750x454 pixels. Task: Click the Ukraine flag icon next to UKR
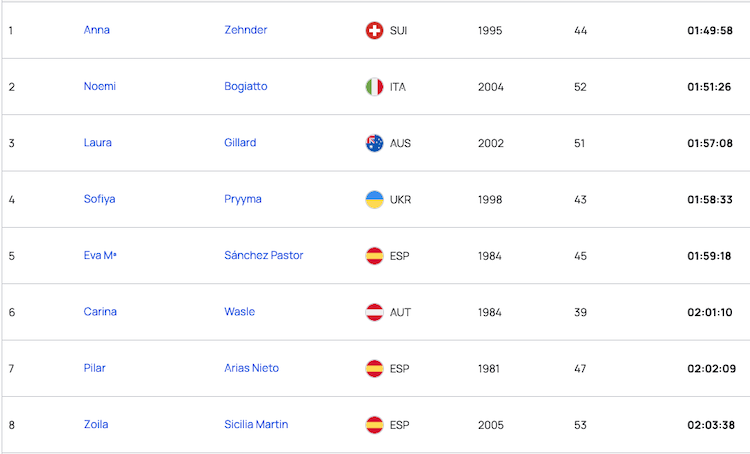pos(375,199)
